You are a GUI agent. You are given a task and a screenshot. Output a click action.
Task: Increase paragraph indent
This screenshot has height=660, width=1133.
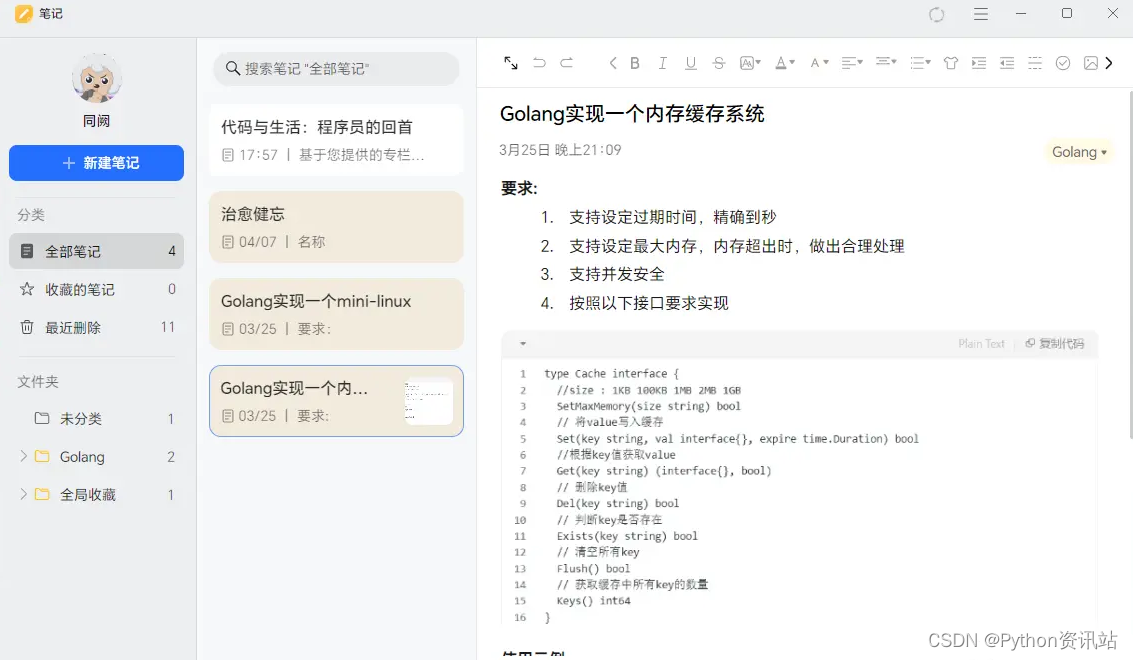pos(978,63)
